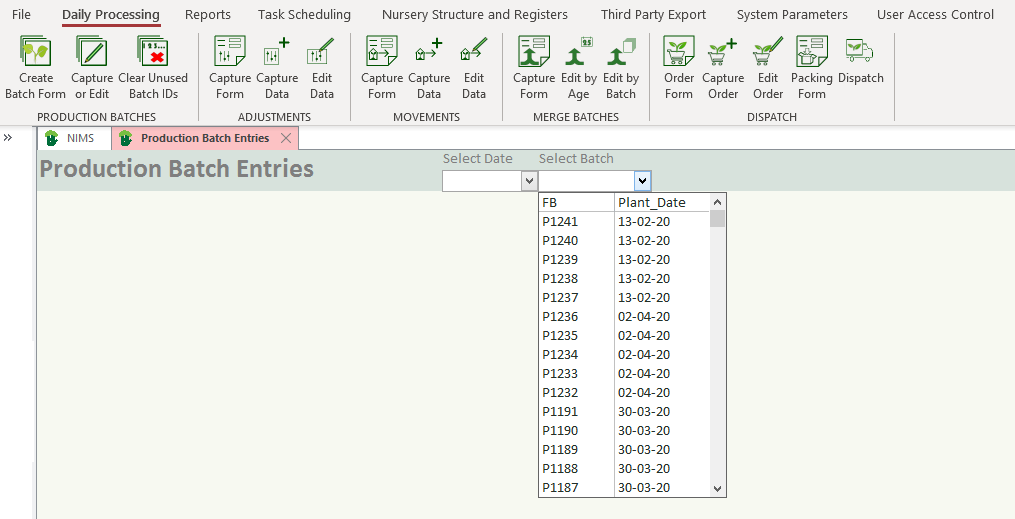Open the Packing Form icon
The image size is (1015, 519).
tap(811, 52)
